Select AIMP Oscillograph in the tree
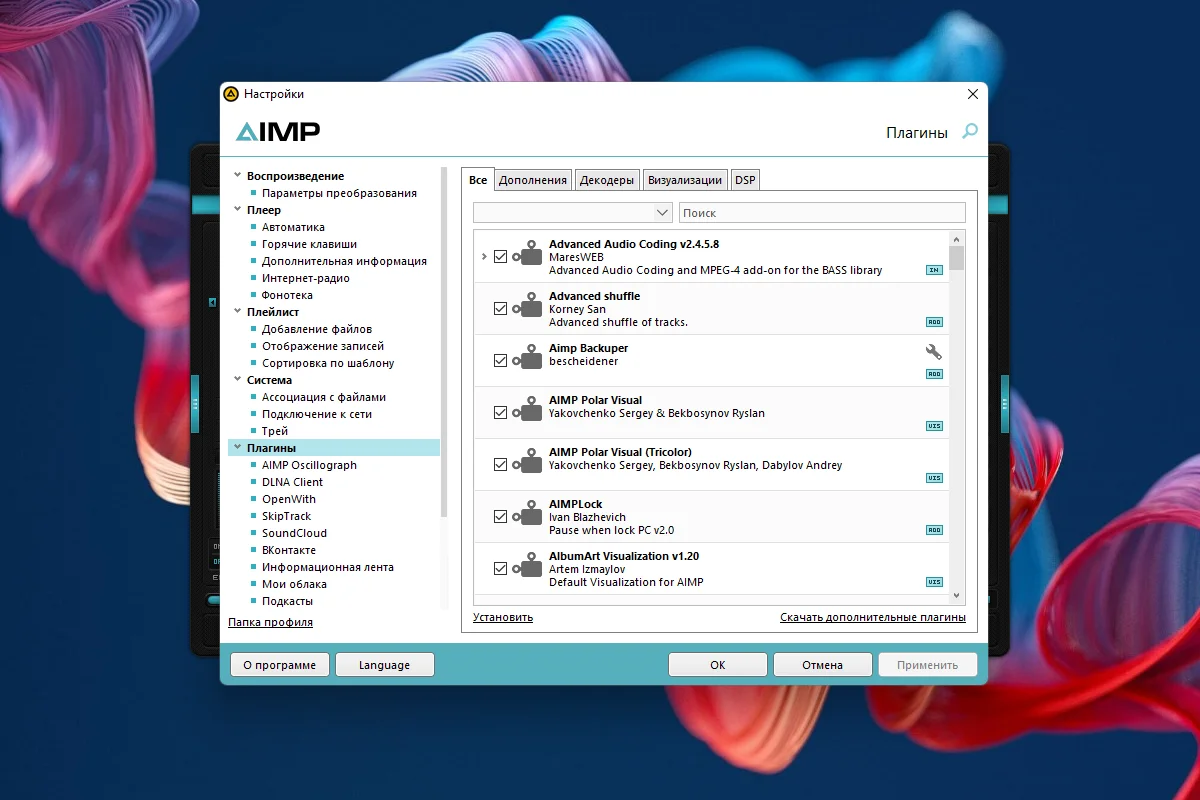The width and height of the screenshot is (1200, 800). [x=309, y=465]
